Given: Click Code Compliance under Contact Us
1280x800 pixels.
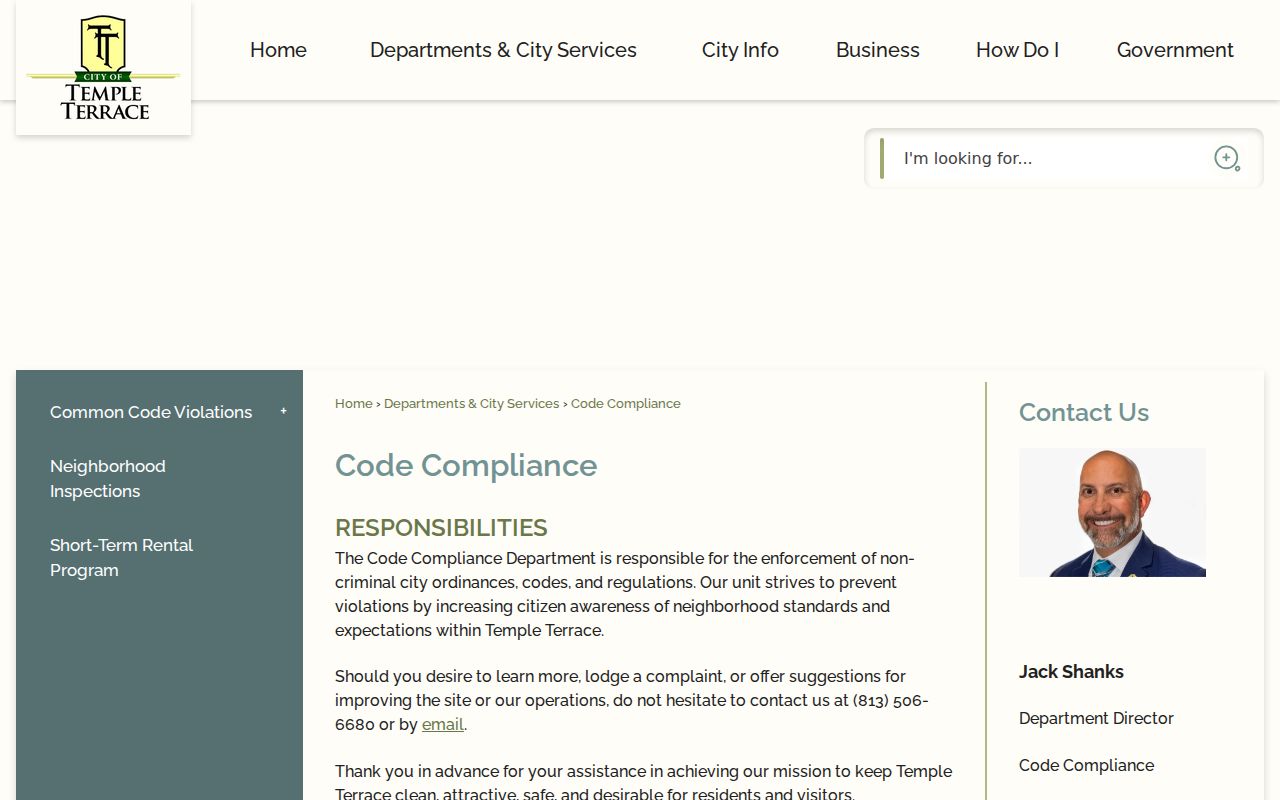Looking at the screenshot, I should [x=1086, y=765].
